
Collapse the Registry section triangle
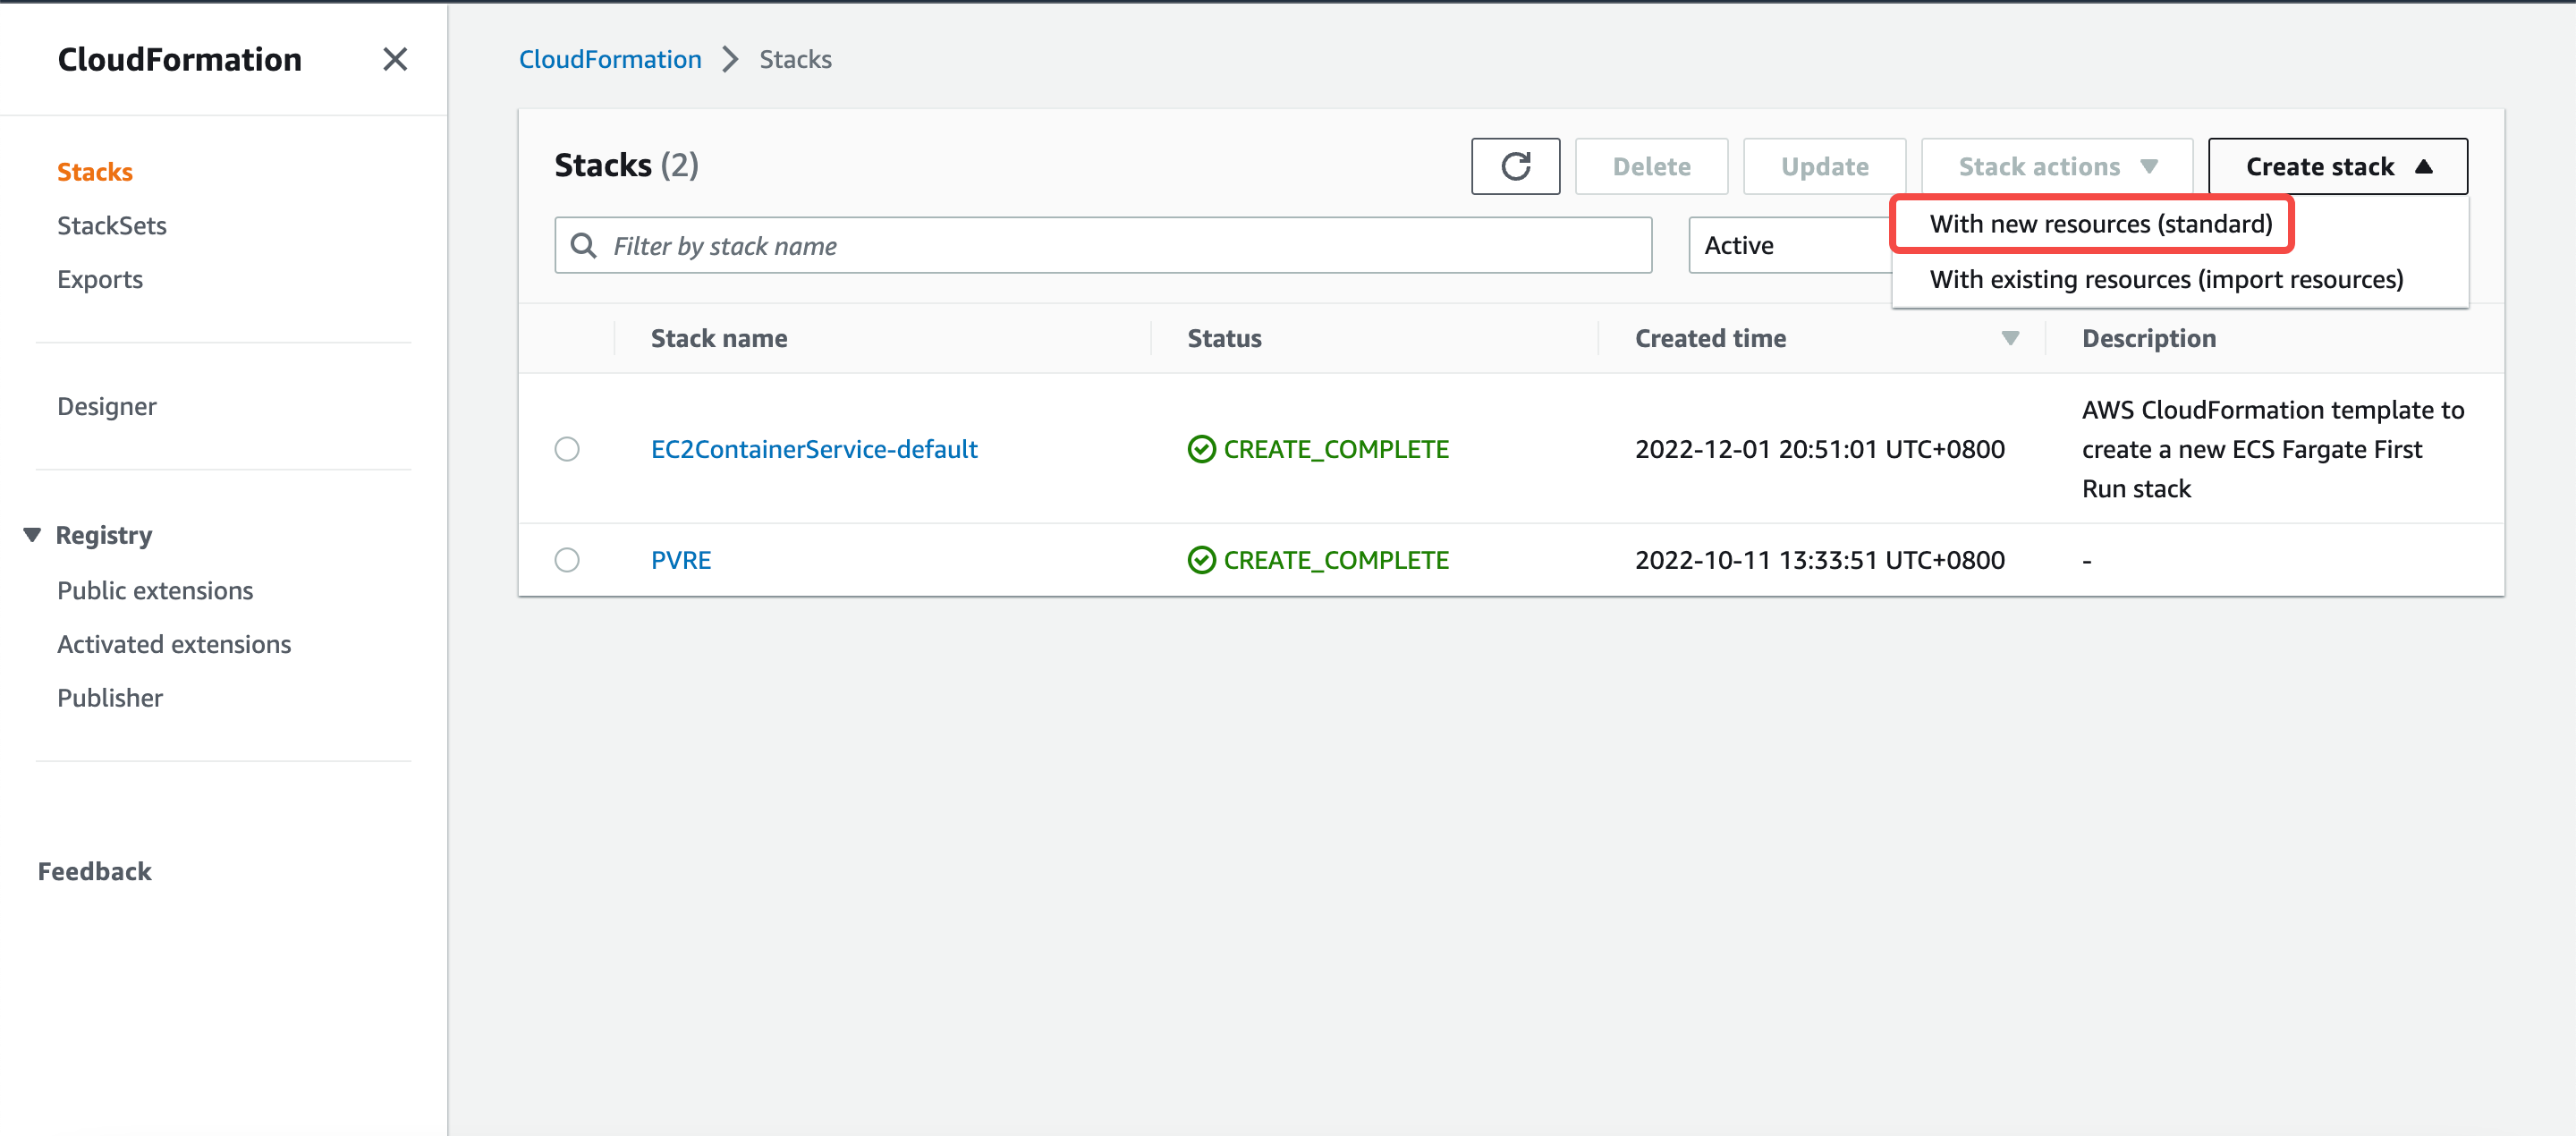pyautogui.click(x=32, y=535)
